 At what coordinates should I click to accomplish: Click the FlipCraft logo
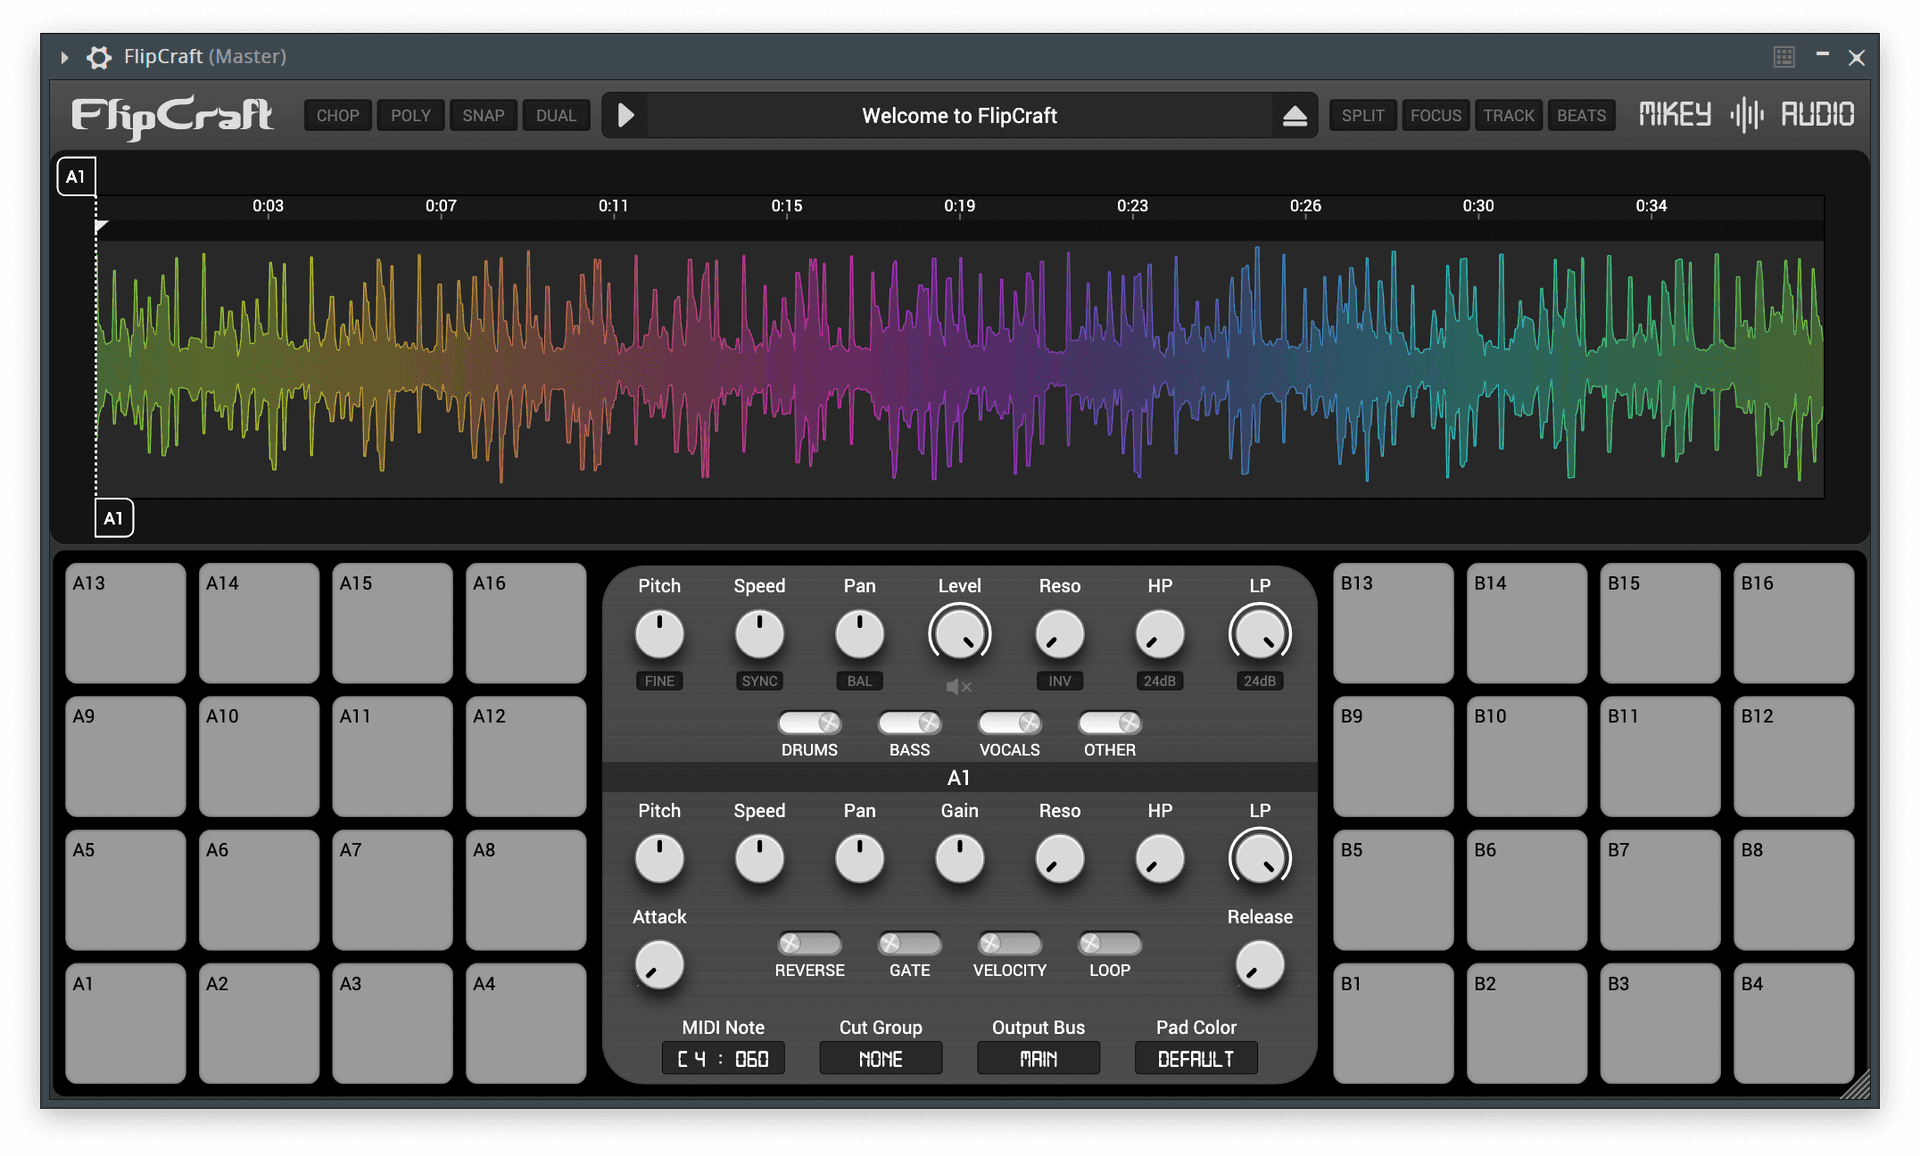pos(172,116)
